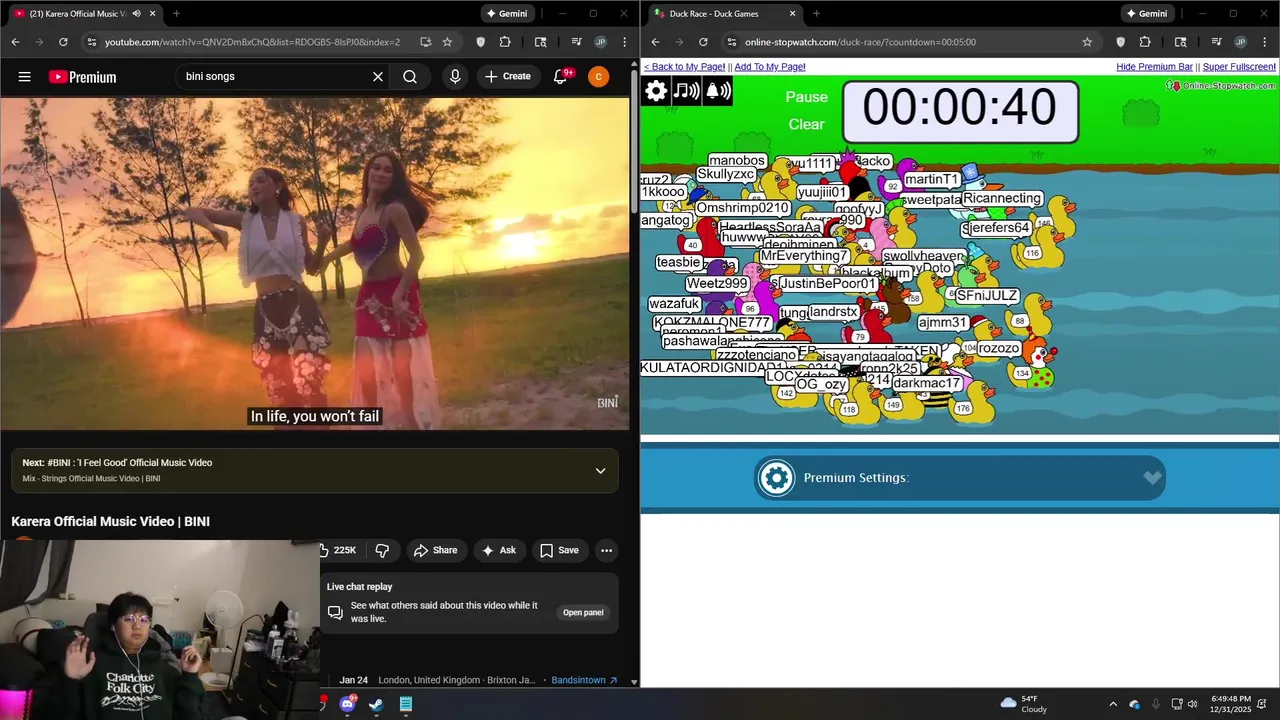This screenshot has width=1280, height=720.
Task: Pause the duck race timer
Action: tap(807, 97)
